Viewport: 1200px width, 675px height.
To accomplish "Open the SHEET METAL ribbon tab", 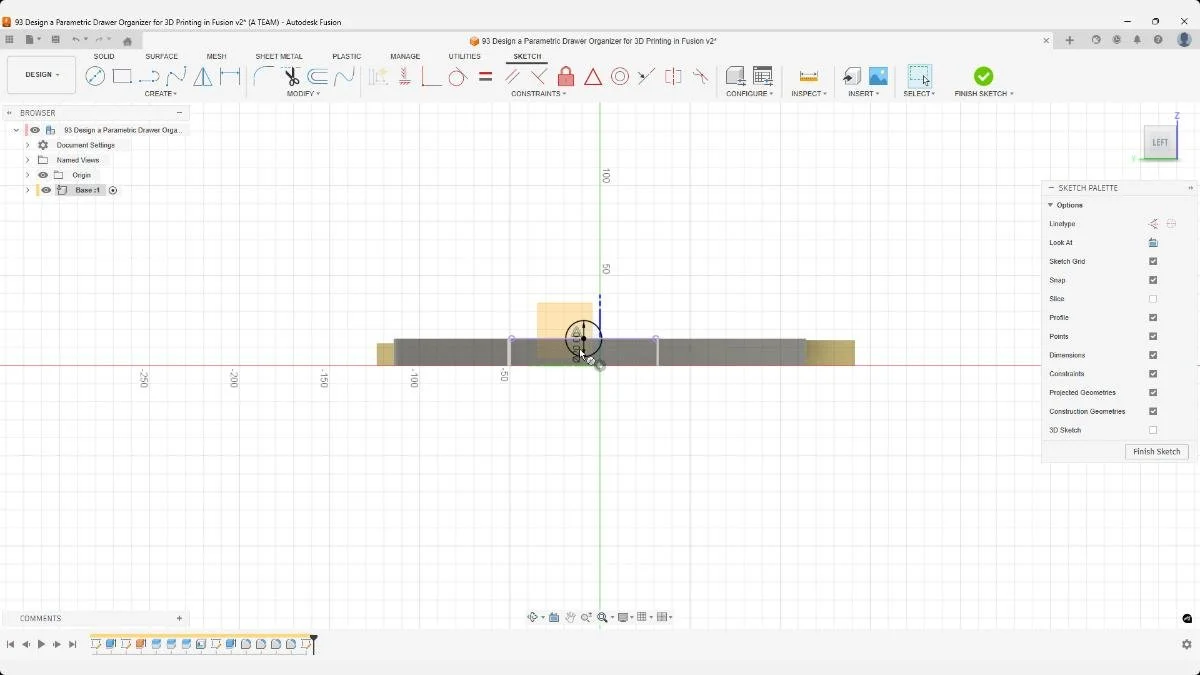I will pyautogui.click(x=278, y=56).
